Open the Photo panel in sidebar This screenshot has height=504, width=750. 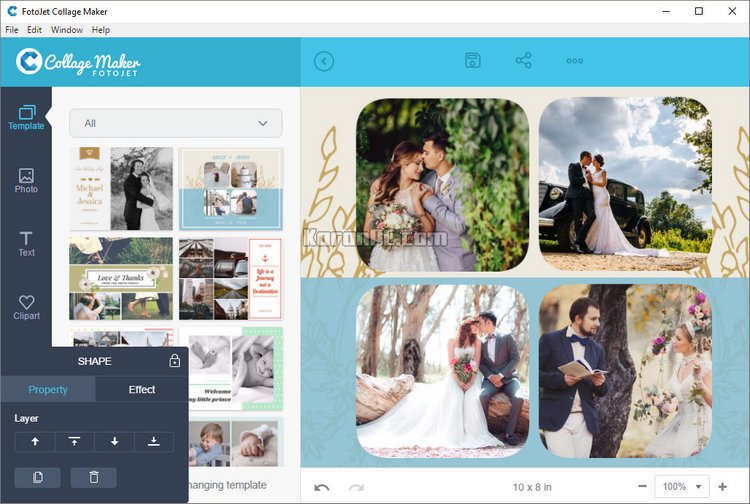26,180
